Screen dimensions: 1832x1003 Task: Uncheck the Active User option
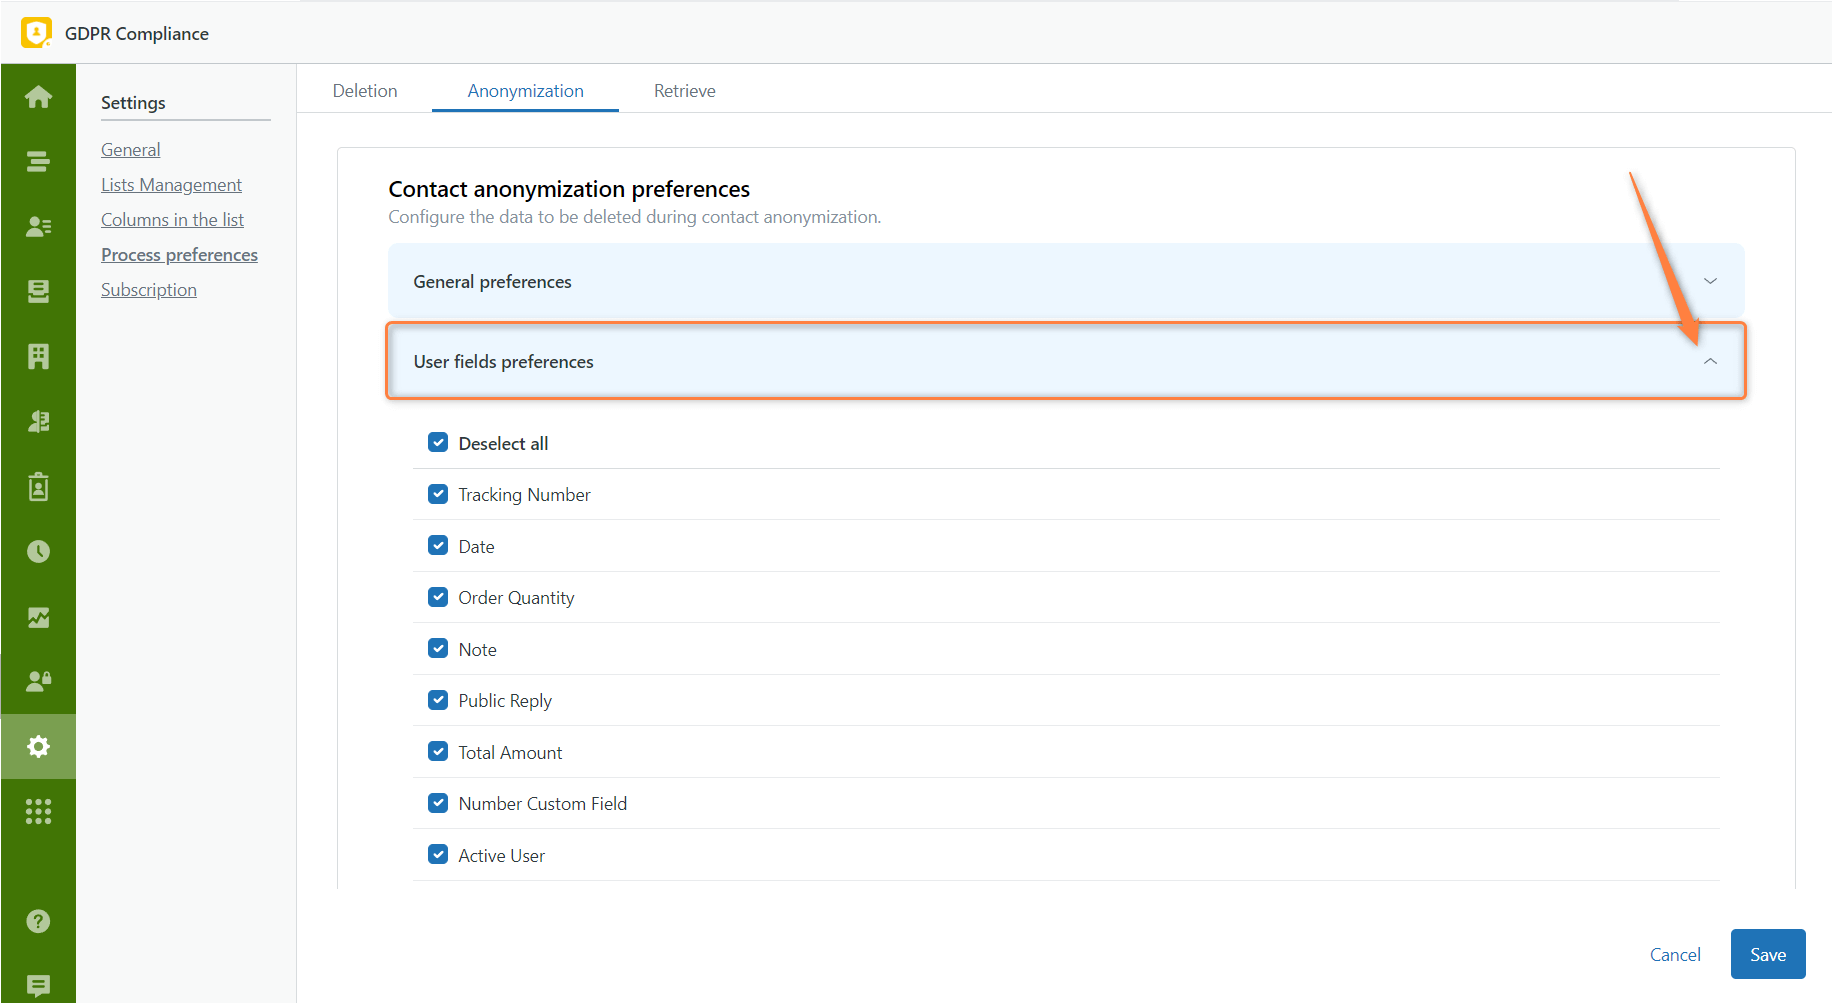[x=438, y=854]
